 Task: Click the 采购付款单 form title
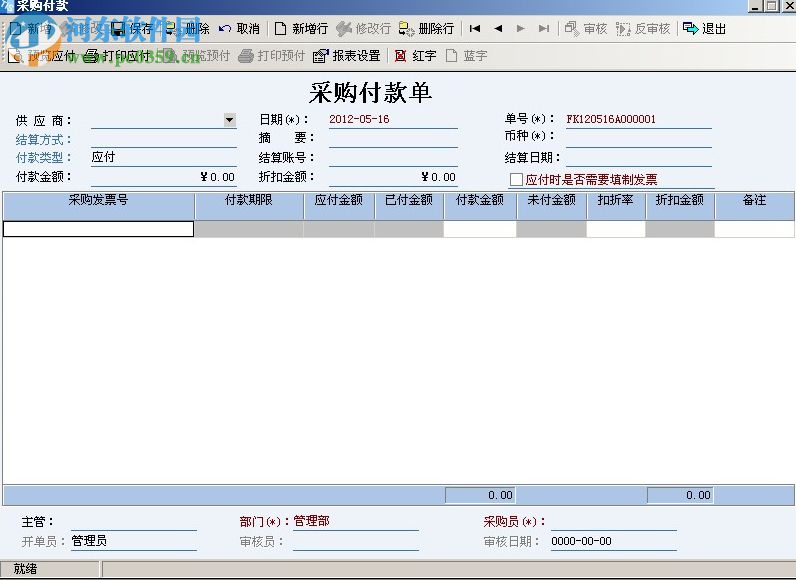pos(371,93)
